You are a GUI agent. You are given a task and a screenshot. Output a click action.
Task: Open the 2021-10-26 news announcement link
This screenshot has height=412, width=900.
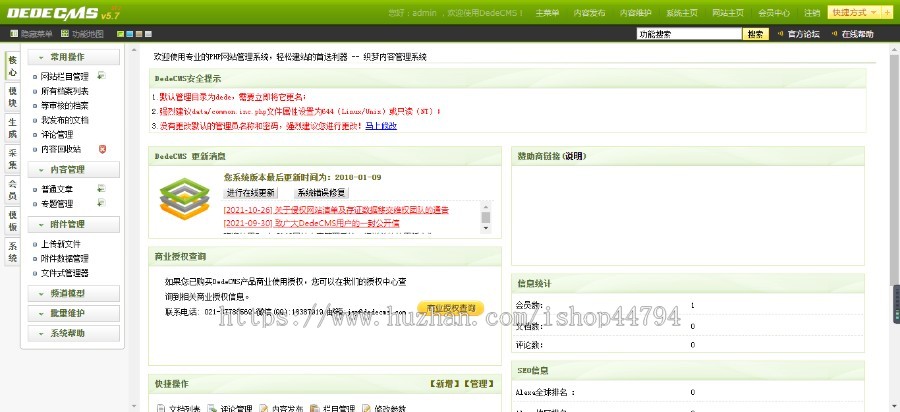(336, 210)
